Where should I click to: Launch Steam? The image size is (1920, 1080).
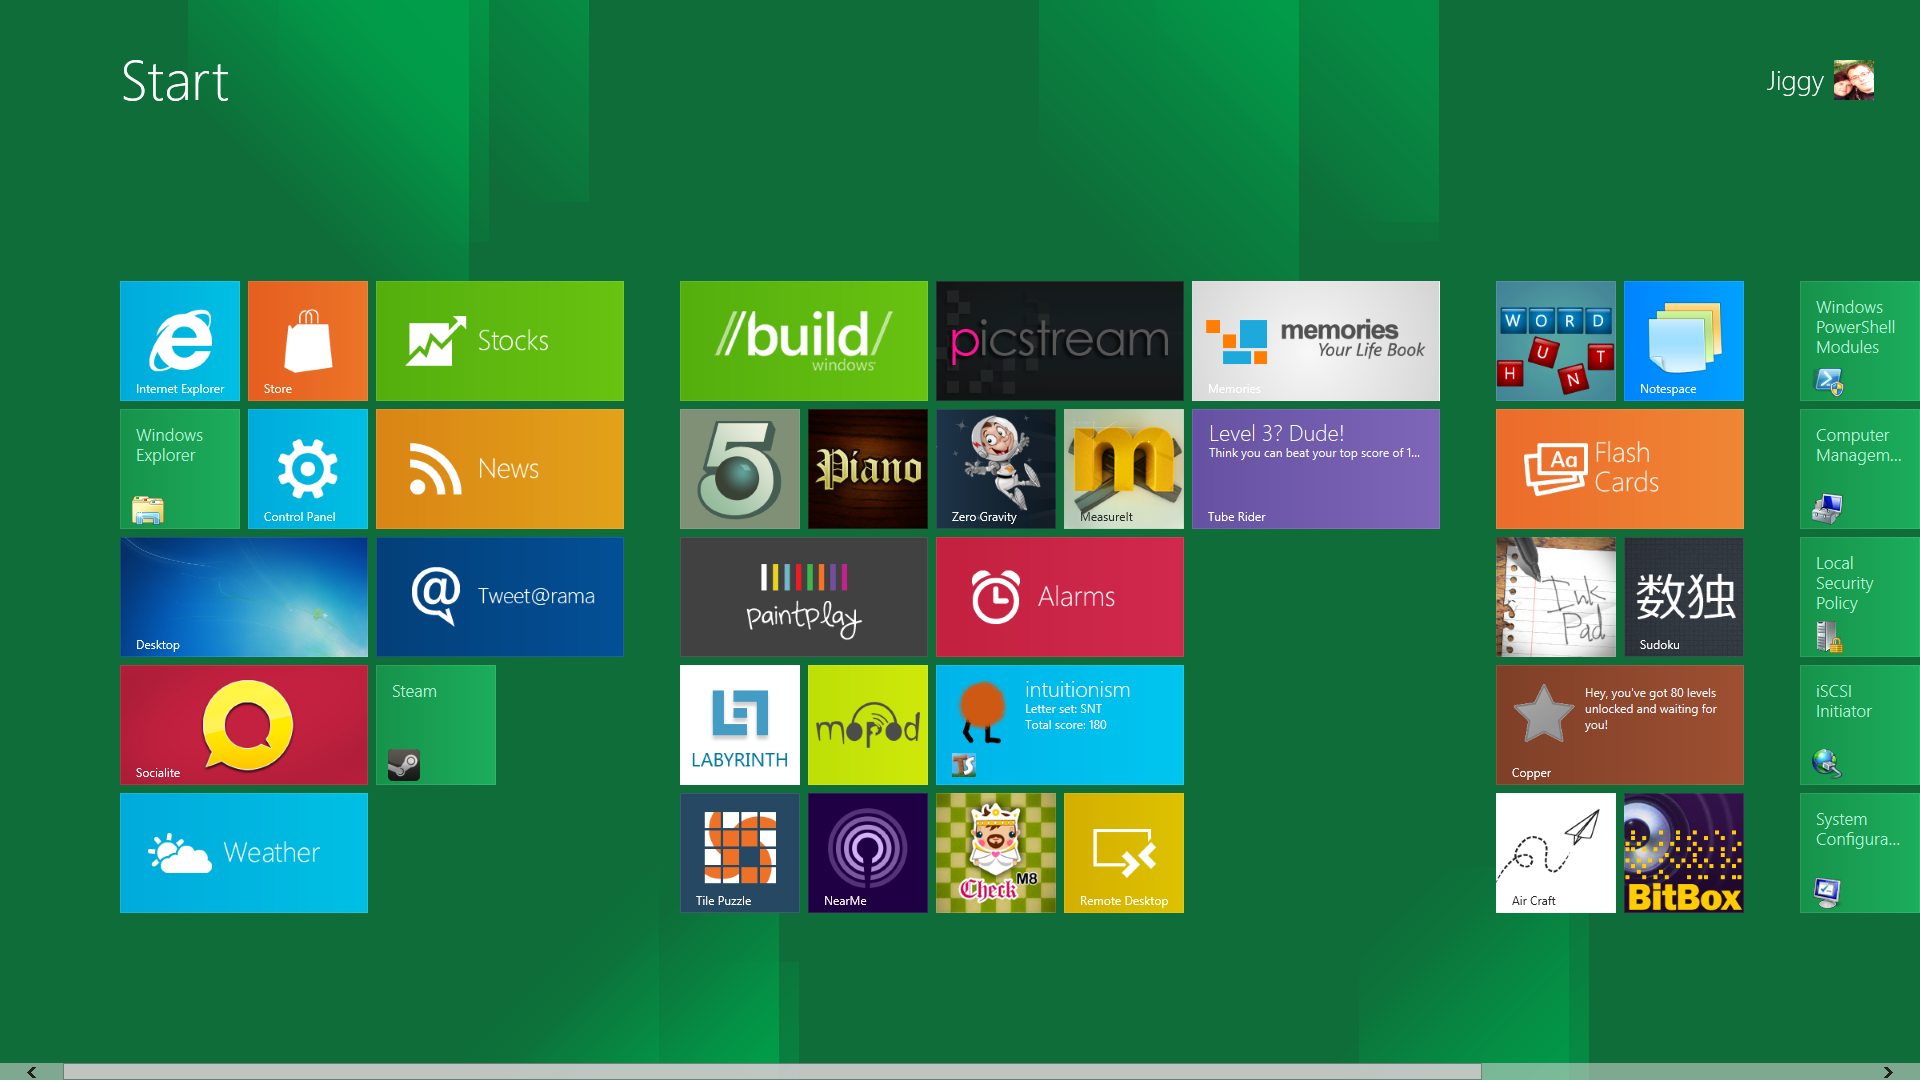pyautogui.click(x=435, y=724)
